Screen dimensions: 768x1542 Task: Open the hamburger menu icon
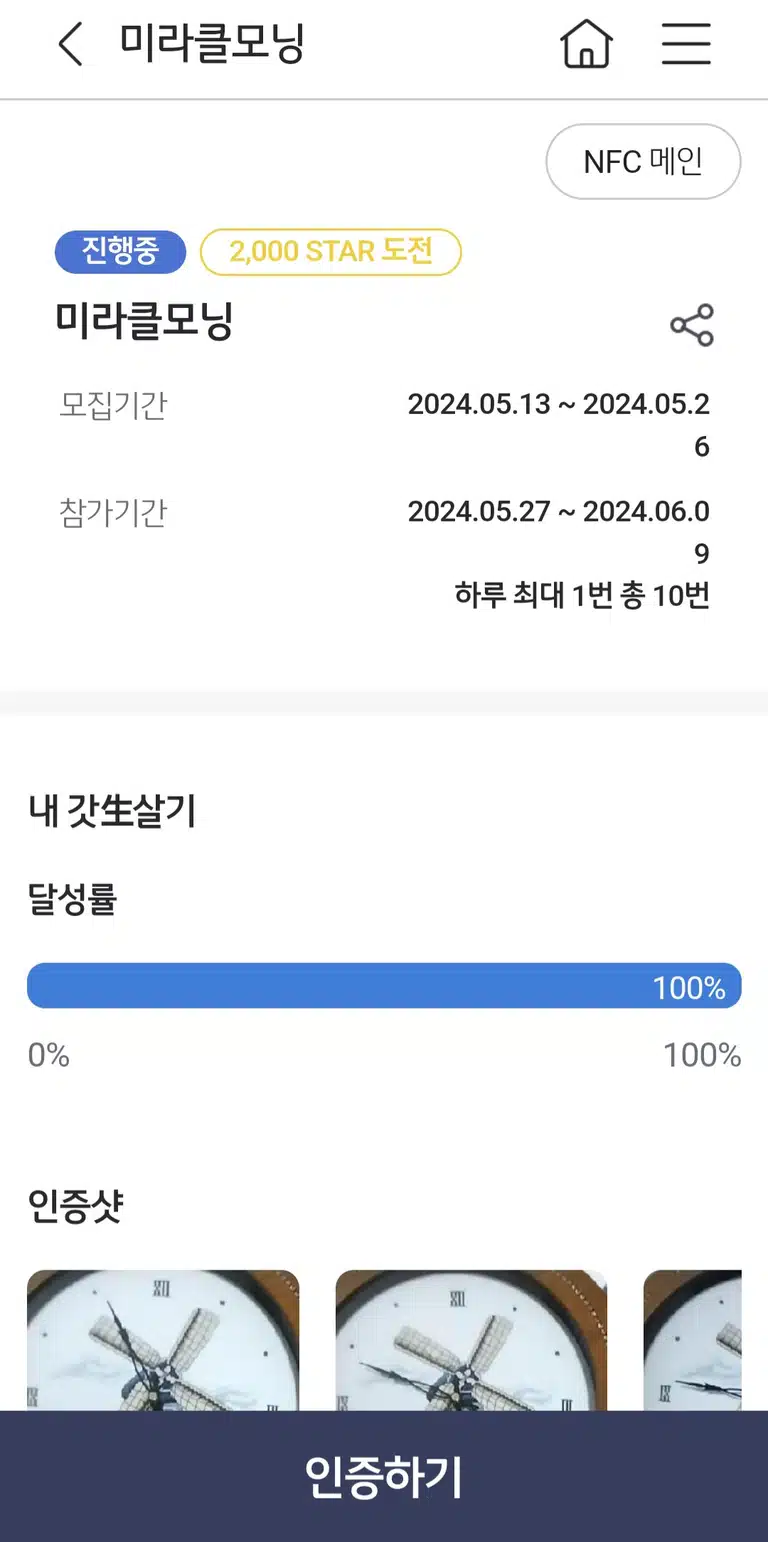tap(686, 45)
